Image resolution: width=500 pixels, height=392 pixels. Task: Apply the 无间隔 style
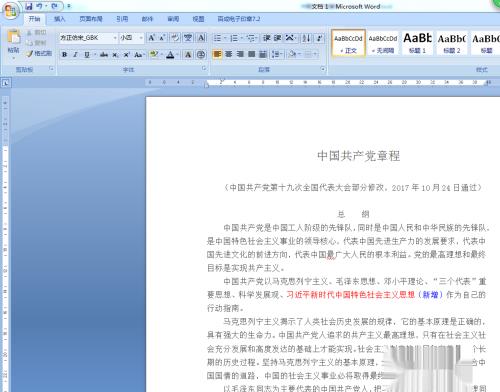point(383,43)
